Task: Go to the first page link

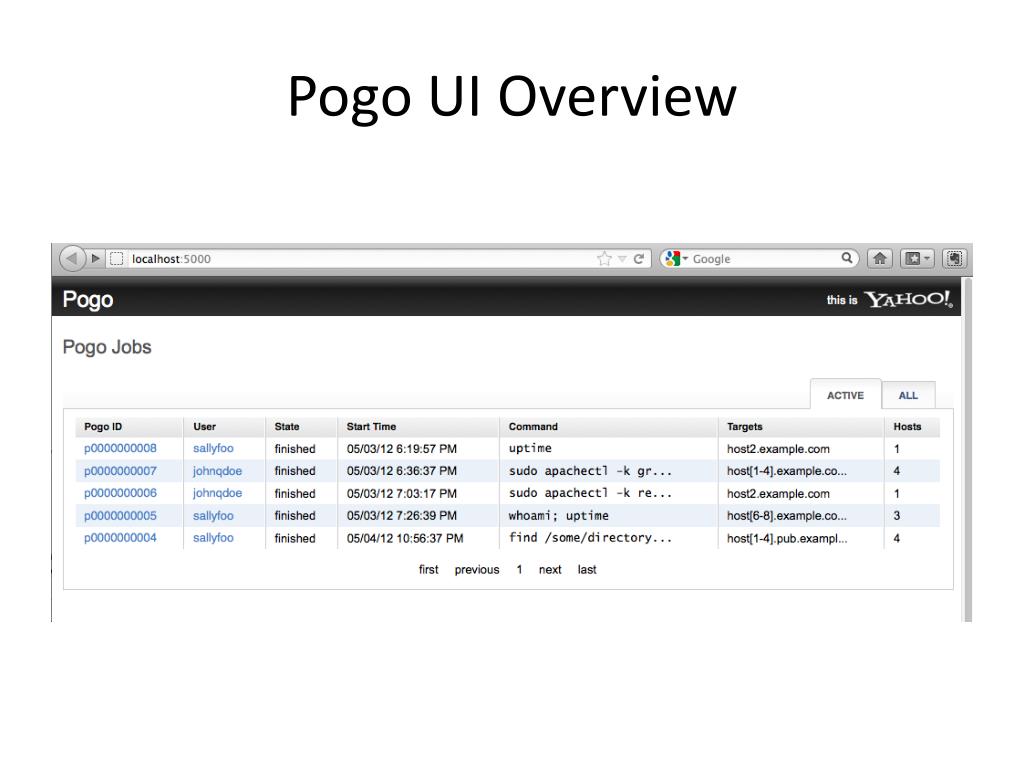Action: 428,569
